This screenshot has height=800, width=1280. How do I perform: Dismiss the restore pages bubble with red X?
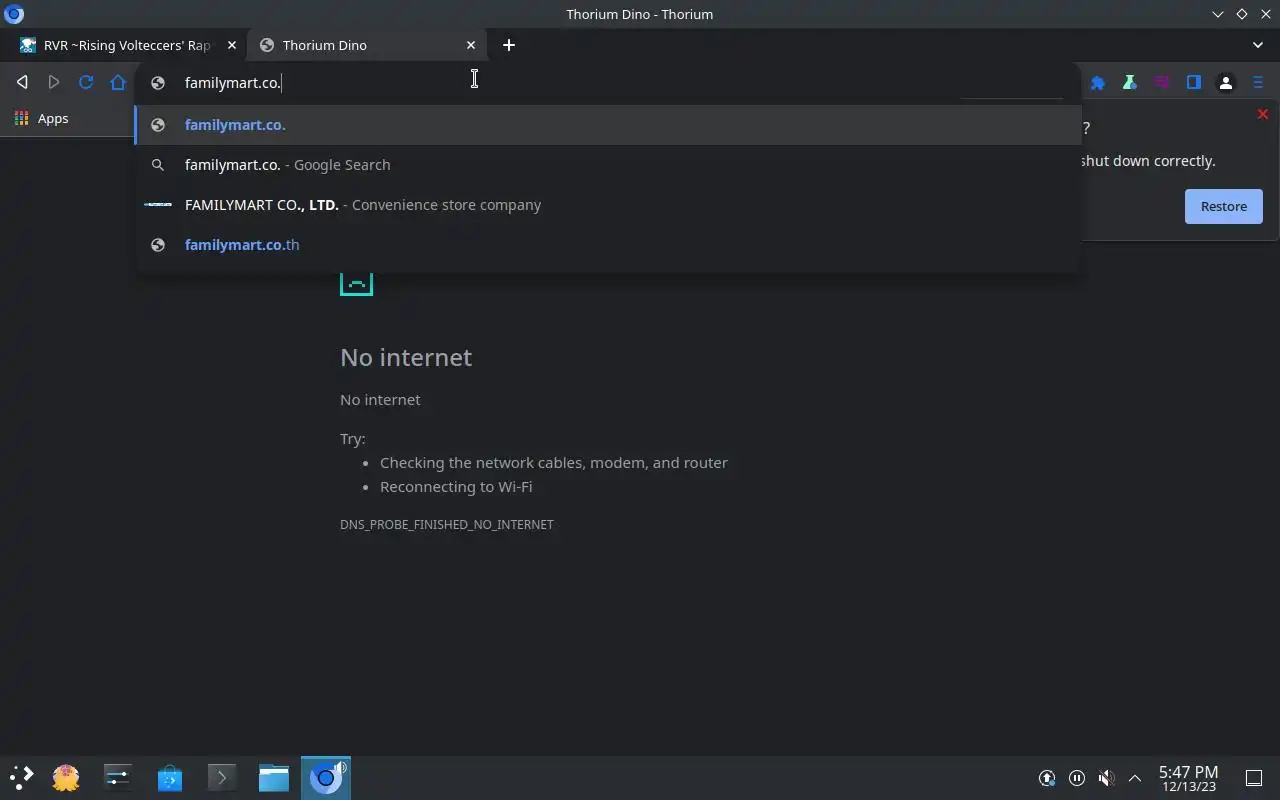(x=1262, y=115)
